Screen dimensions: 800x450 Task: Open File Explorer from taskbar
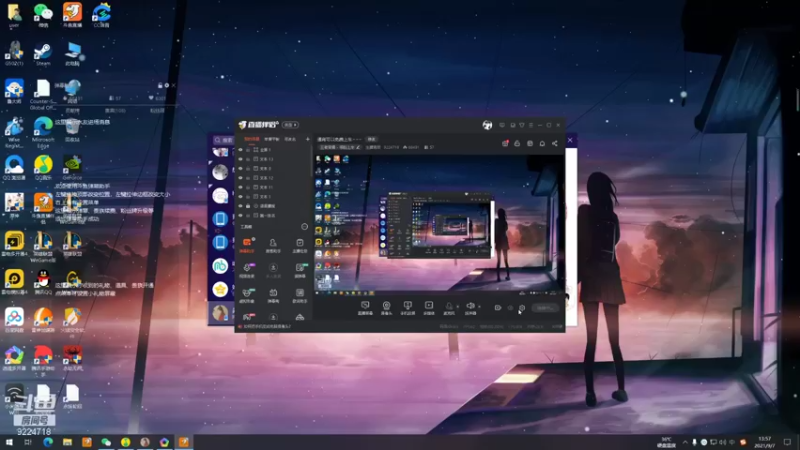pos(67,442)
